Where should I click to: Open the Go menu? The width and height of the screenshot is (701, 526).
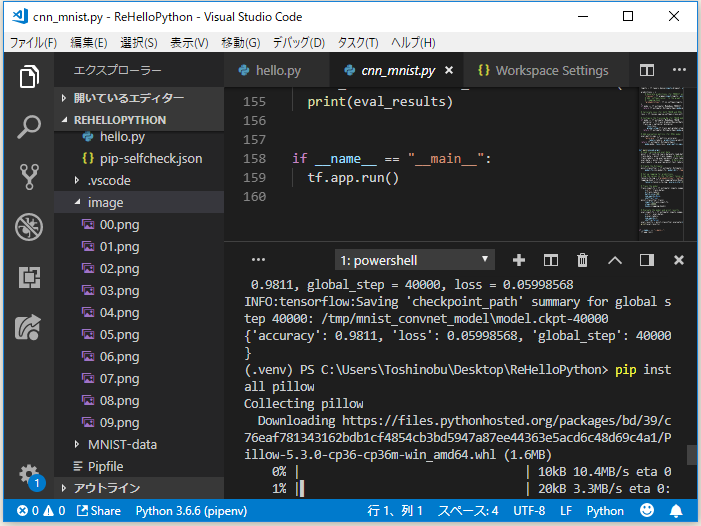(241, 42)
